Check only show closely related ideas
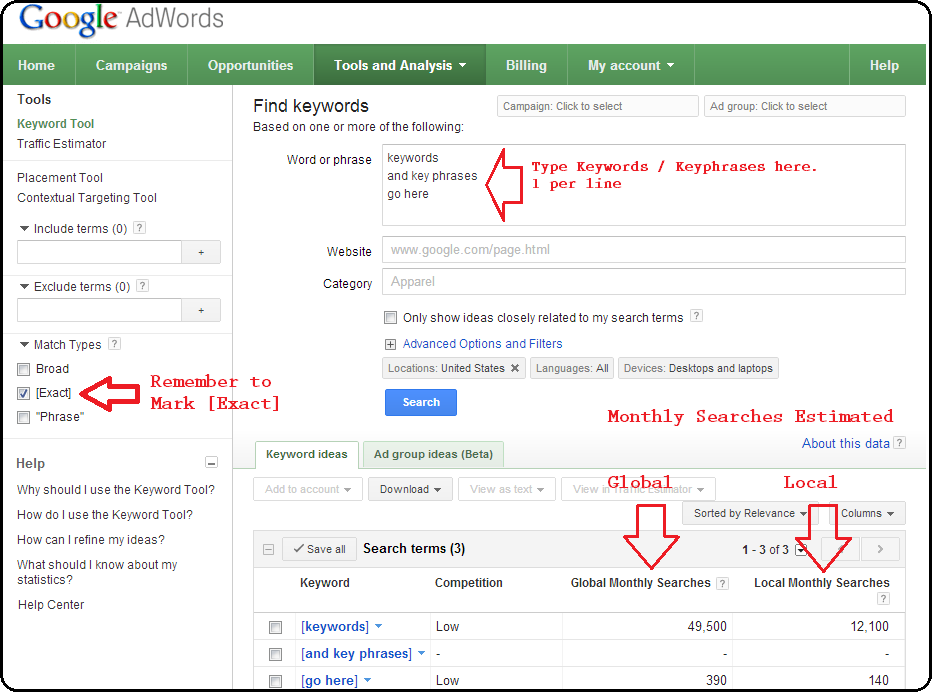Viewport: 932px width, 692px height. click(391, 317)
